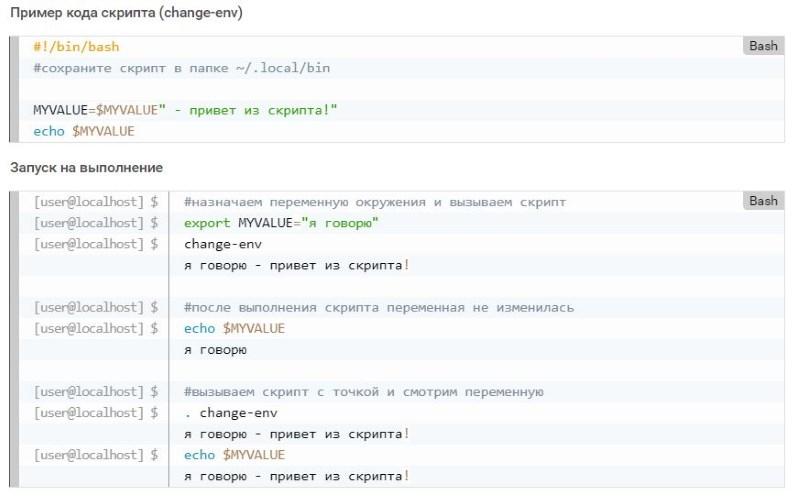Click first [user@localhost] $ prompt
Screen dimensions: 800x497
96,202
